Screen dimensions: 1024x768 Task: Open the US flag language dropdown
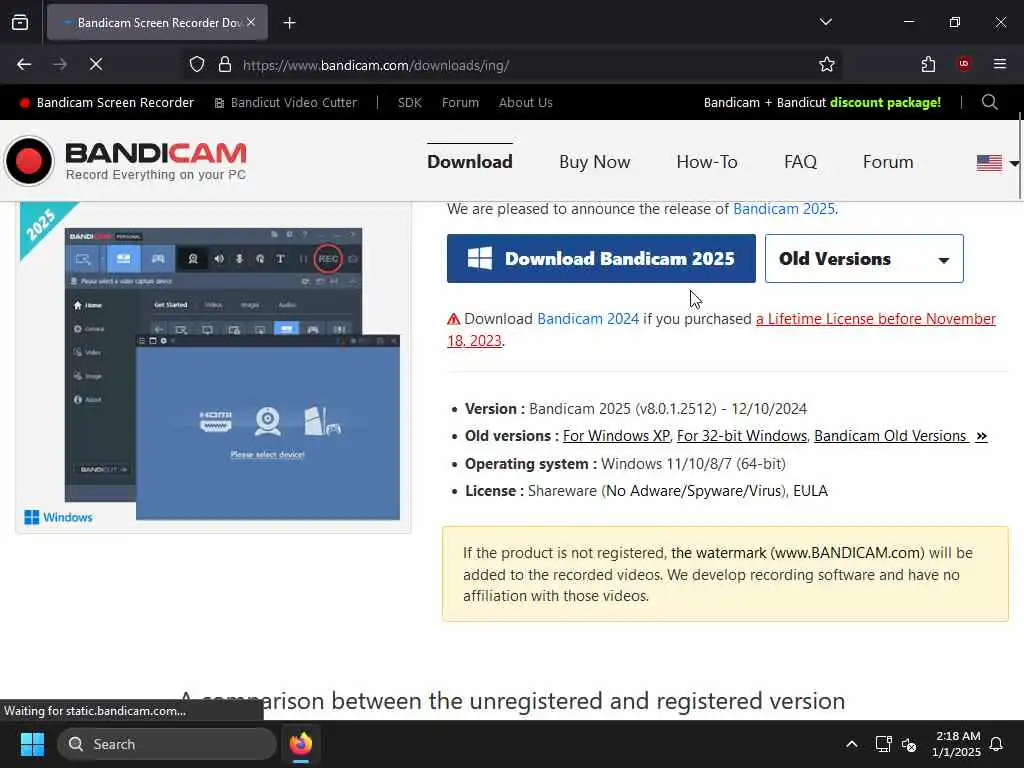point(997,163)
